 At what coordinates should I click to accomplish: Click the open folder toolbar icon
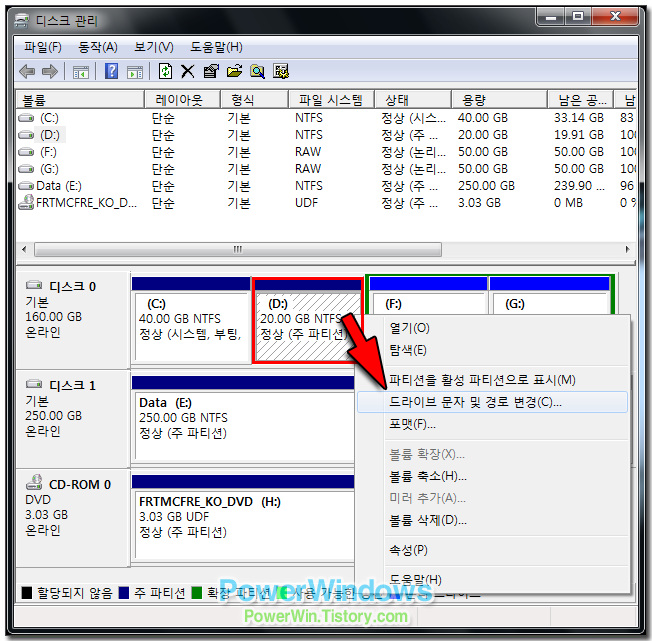235,71
